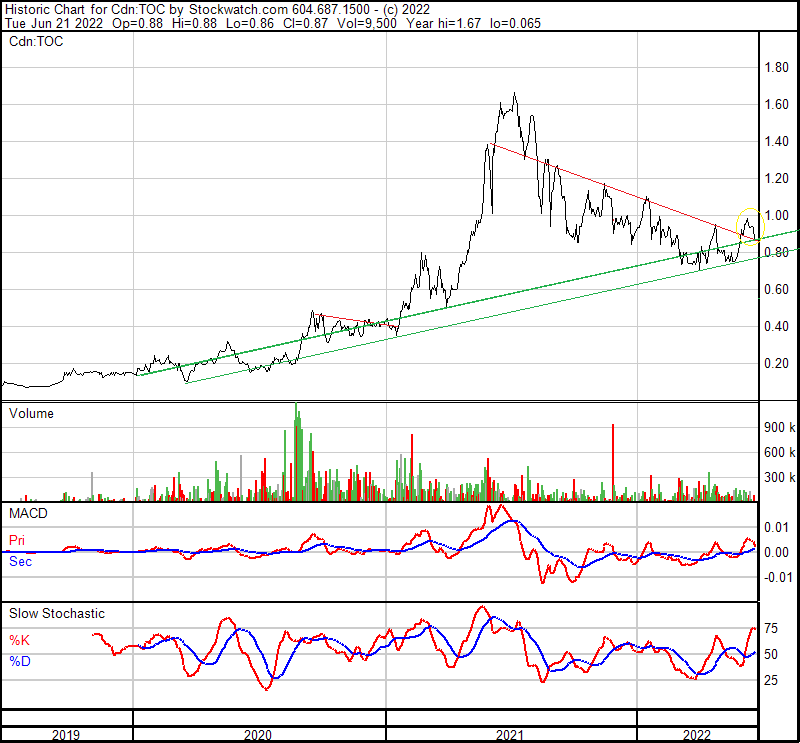Click the '900 k' volume axis label
The image size is (800, 743).
point(779,428)
